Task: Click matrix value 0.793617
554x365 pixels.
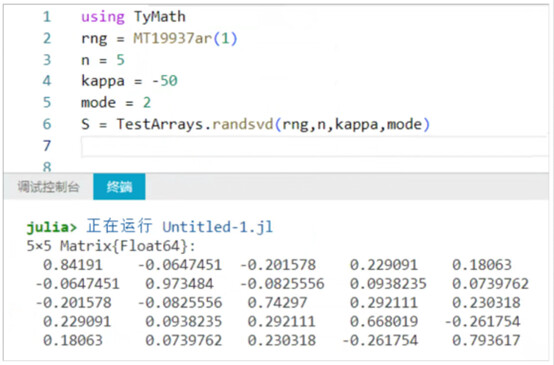Action: click(x=486, y=341)
